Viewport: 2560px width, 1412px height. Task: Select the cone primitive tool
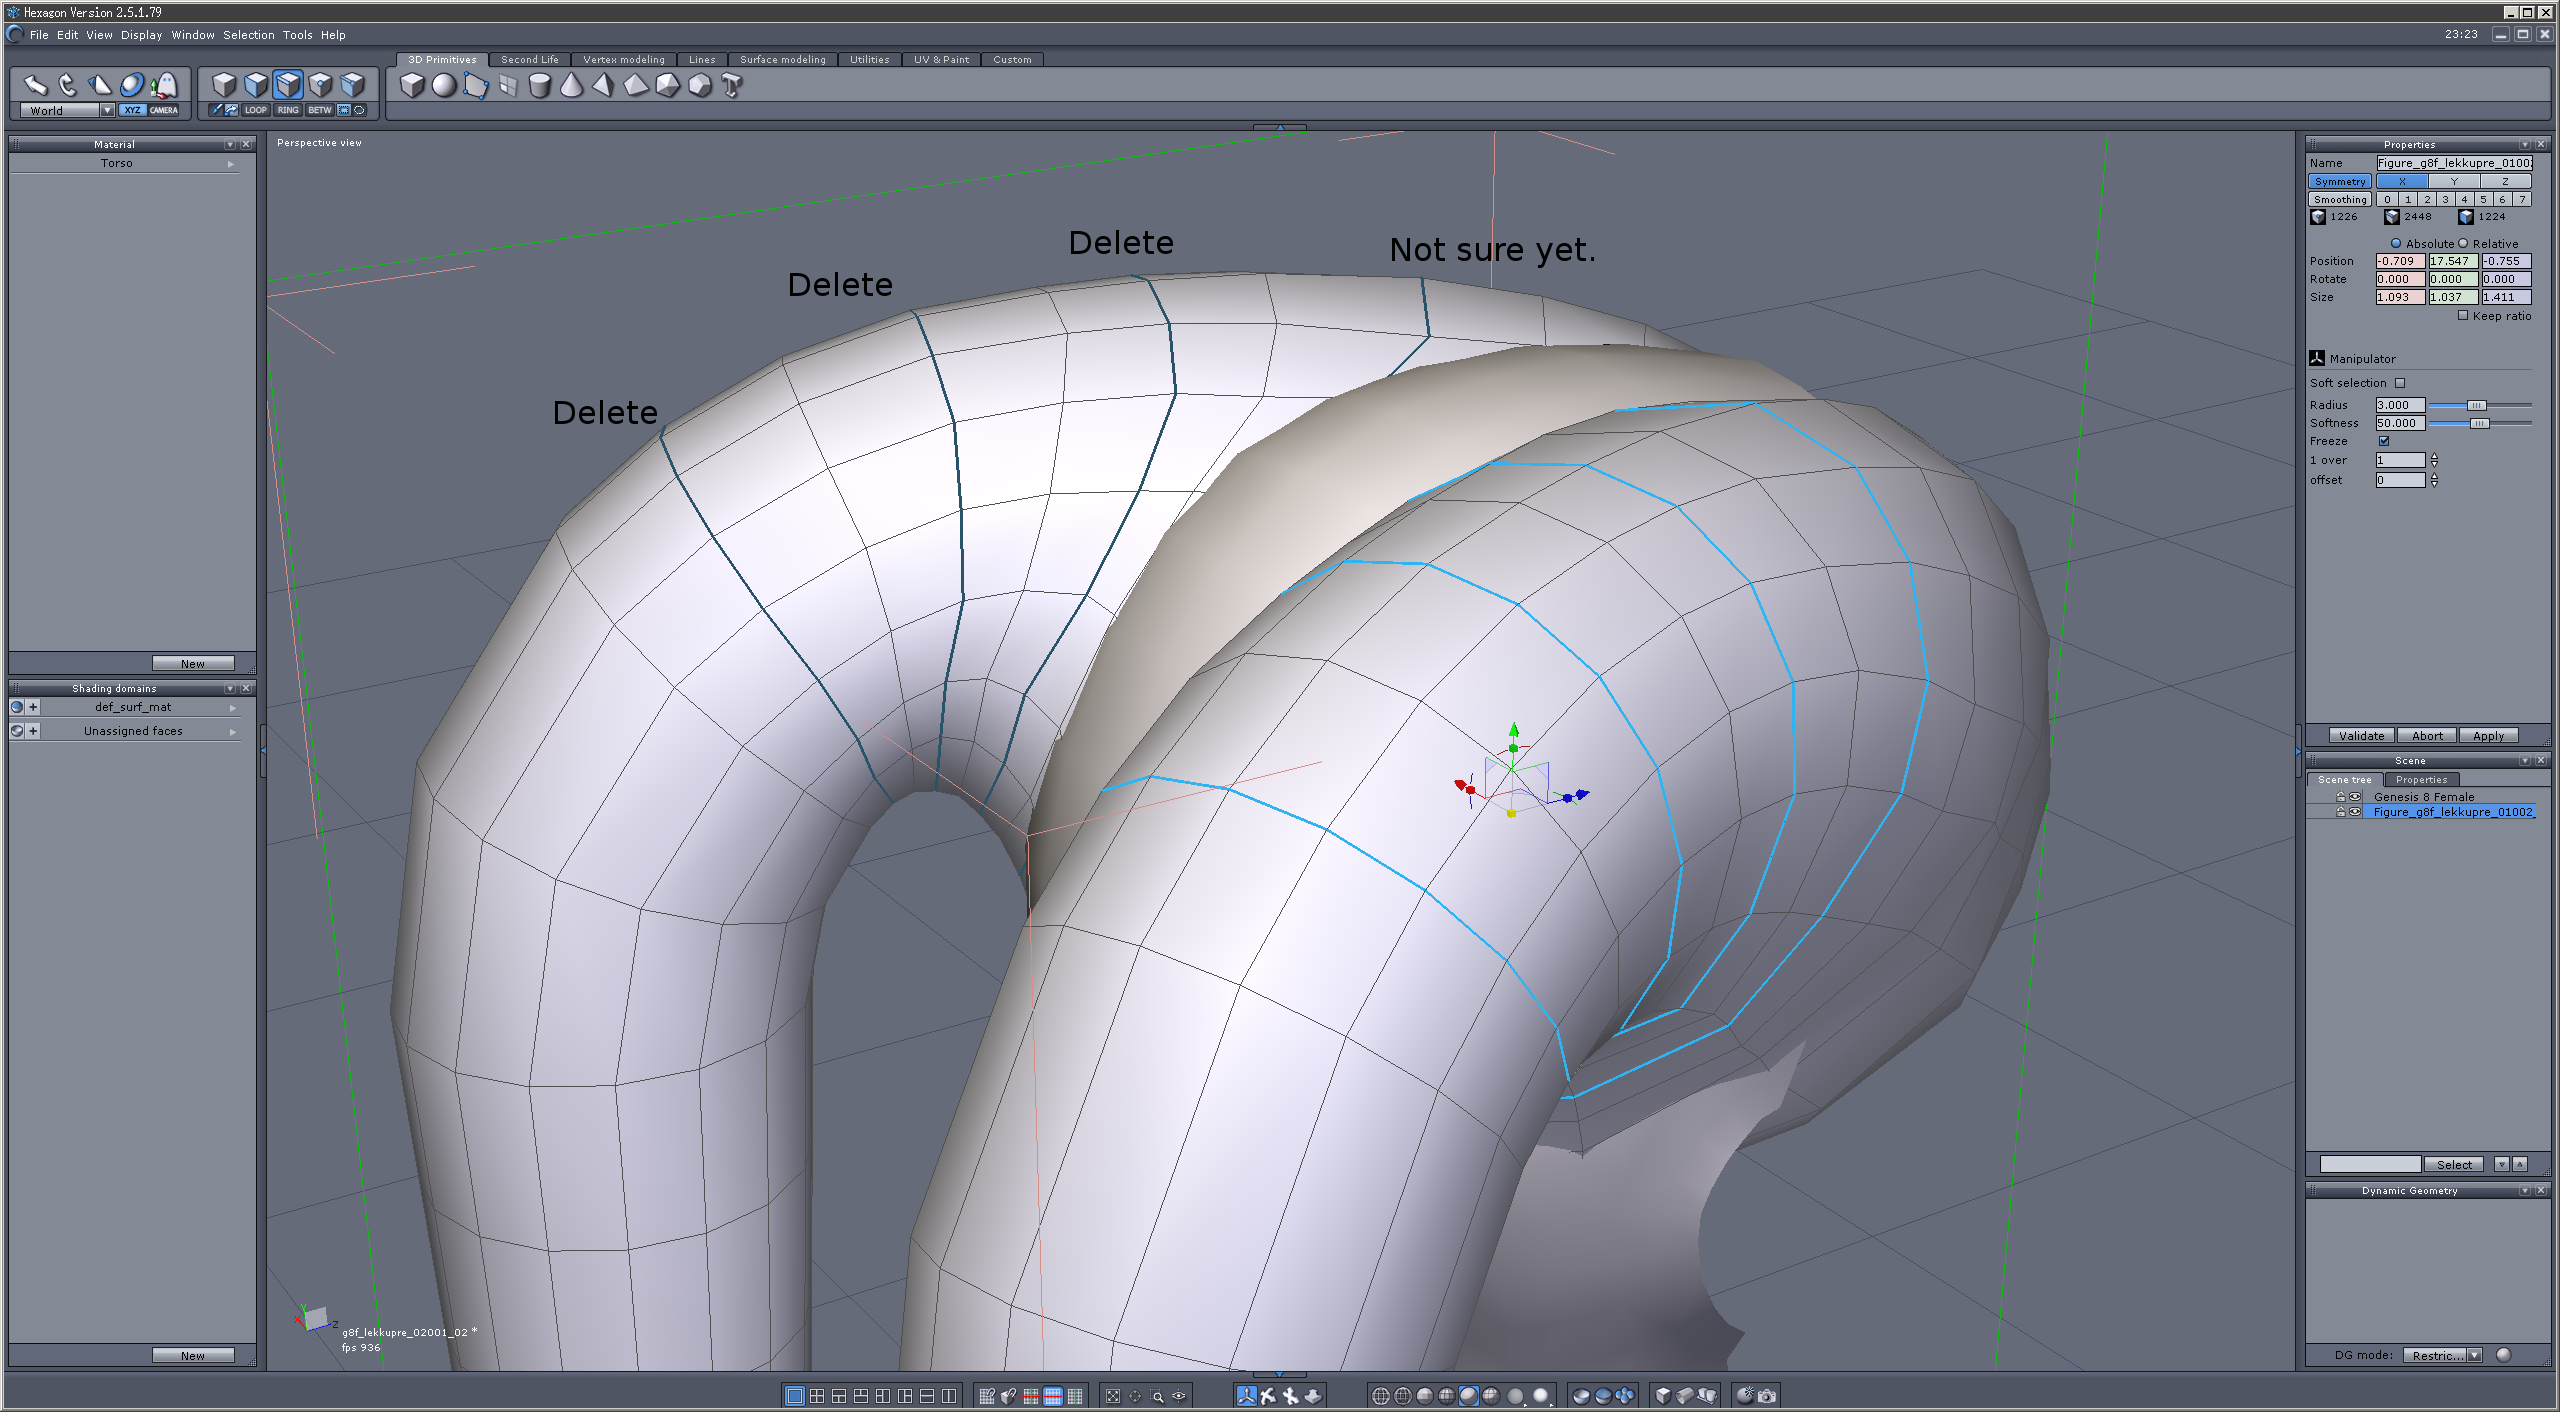tap(572, 86)
